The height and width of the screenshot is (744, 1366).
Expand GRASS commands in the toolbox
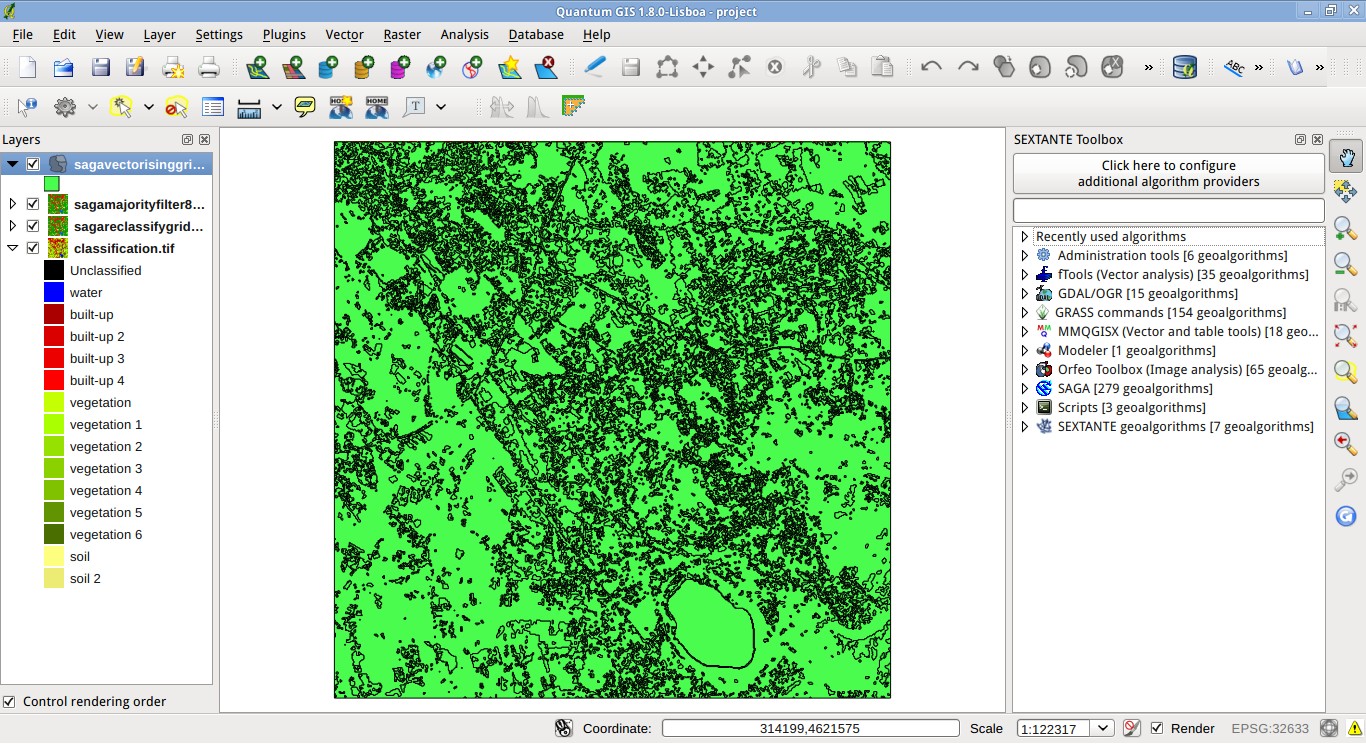coord(1025,312)
